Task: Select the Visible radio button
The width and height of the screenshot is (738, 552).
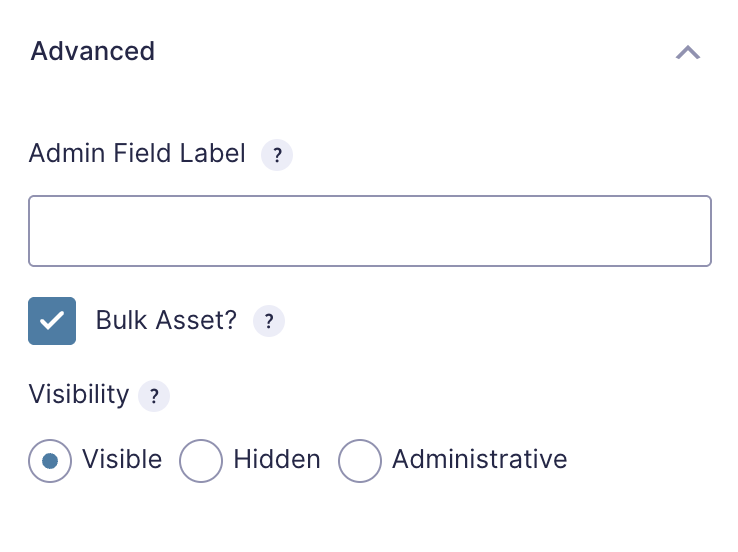Action: pyautogui.click(x=50, y=461)
